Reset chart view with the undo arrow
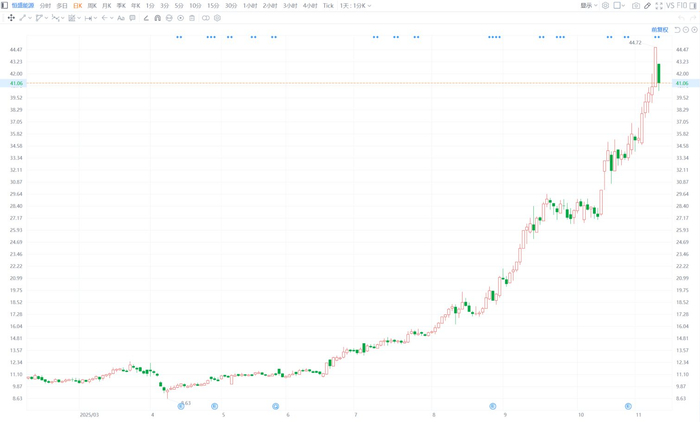The image size is (700, 422). click(x=677, y=29)
